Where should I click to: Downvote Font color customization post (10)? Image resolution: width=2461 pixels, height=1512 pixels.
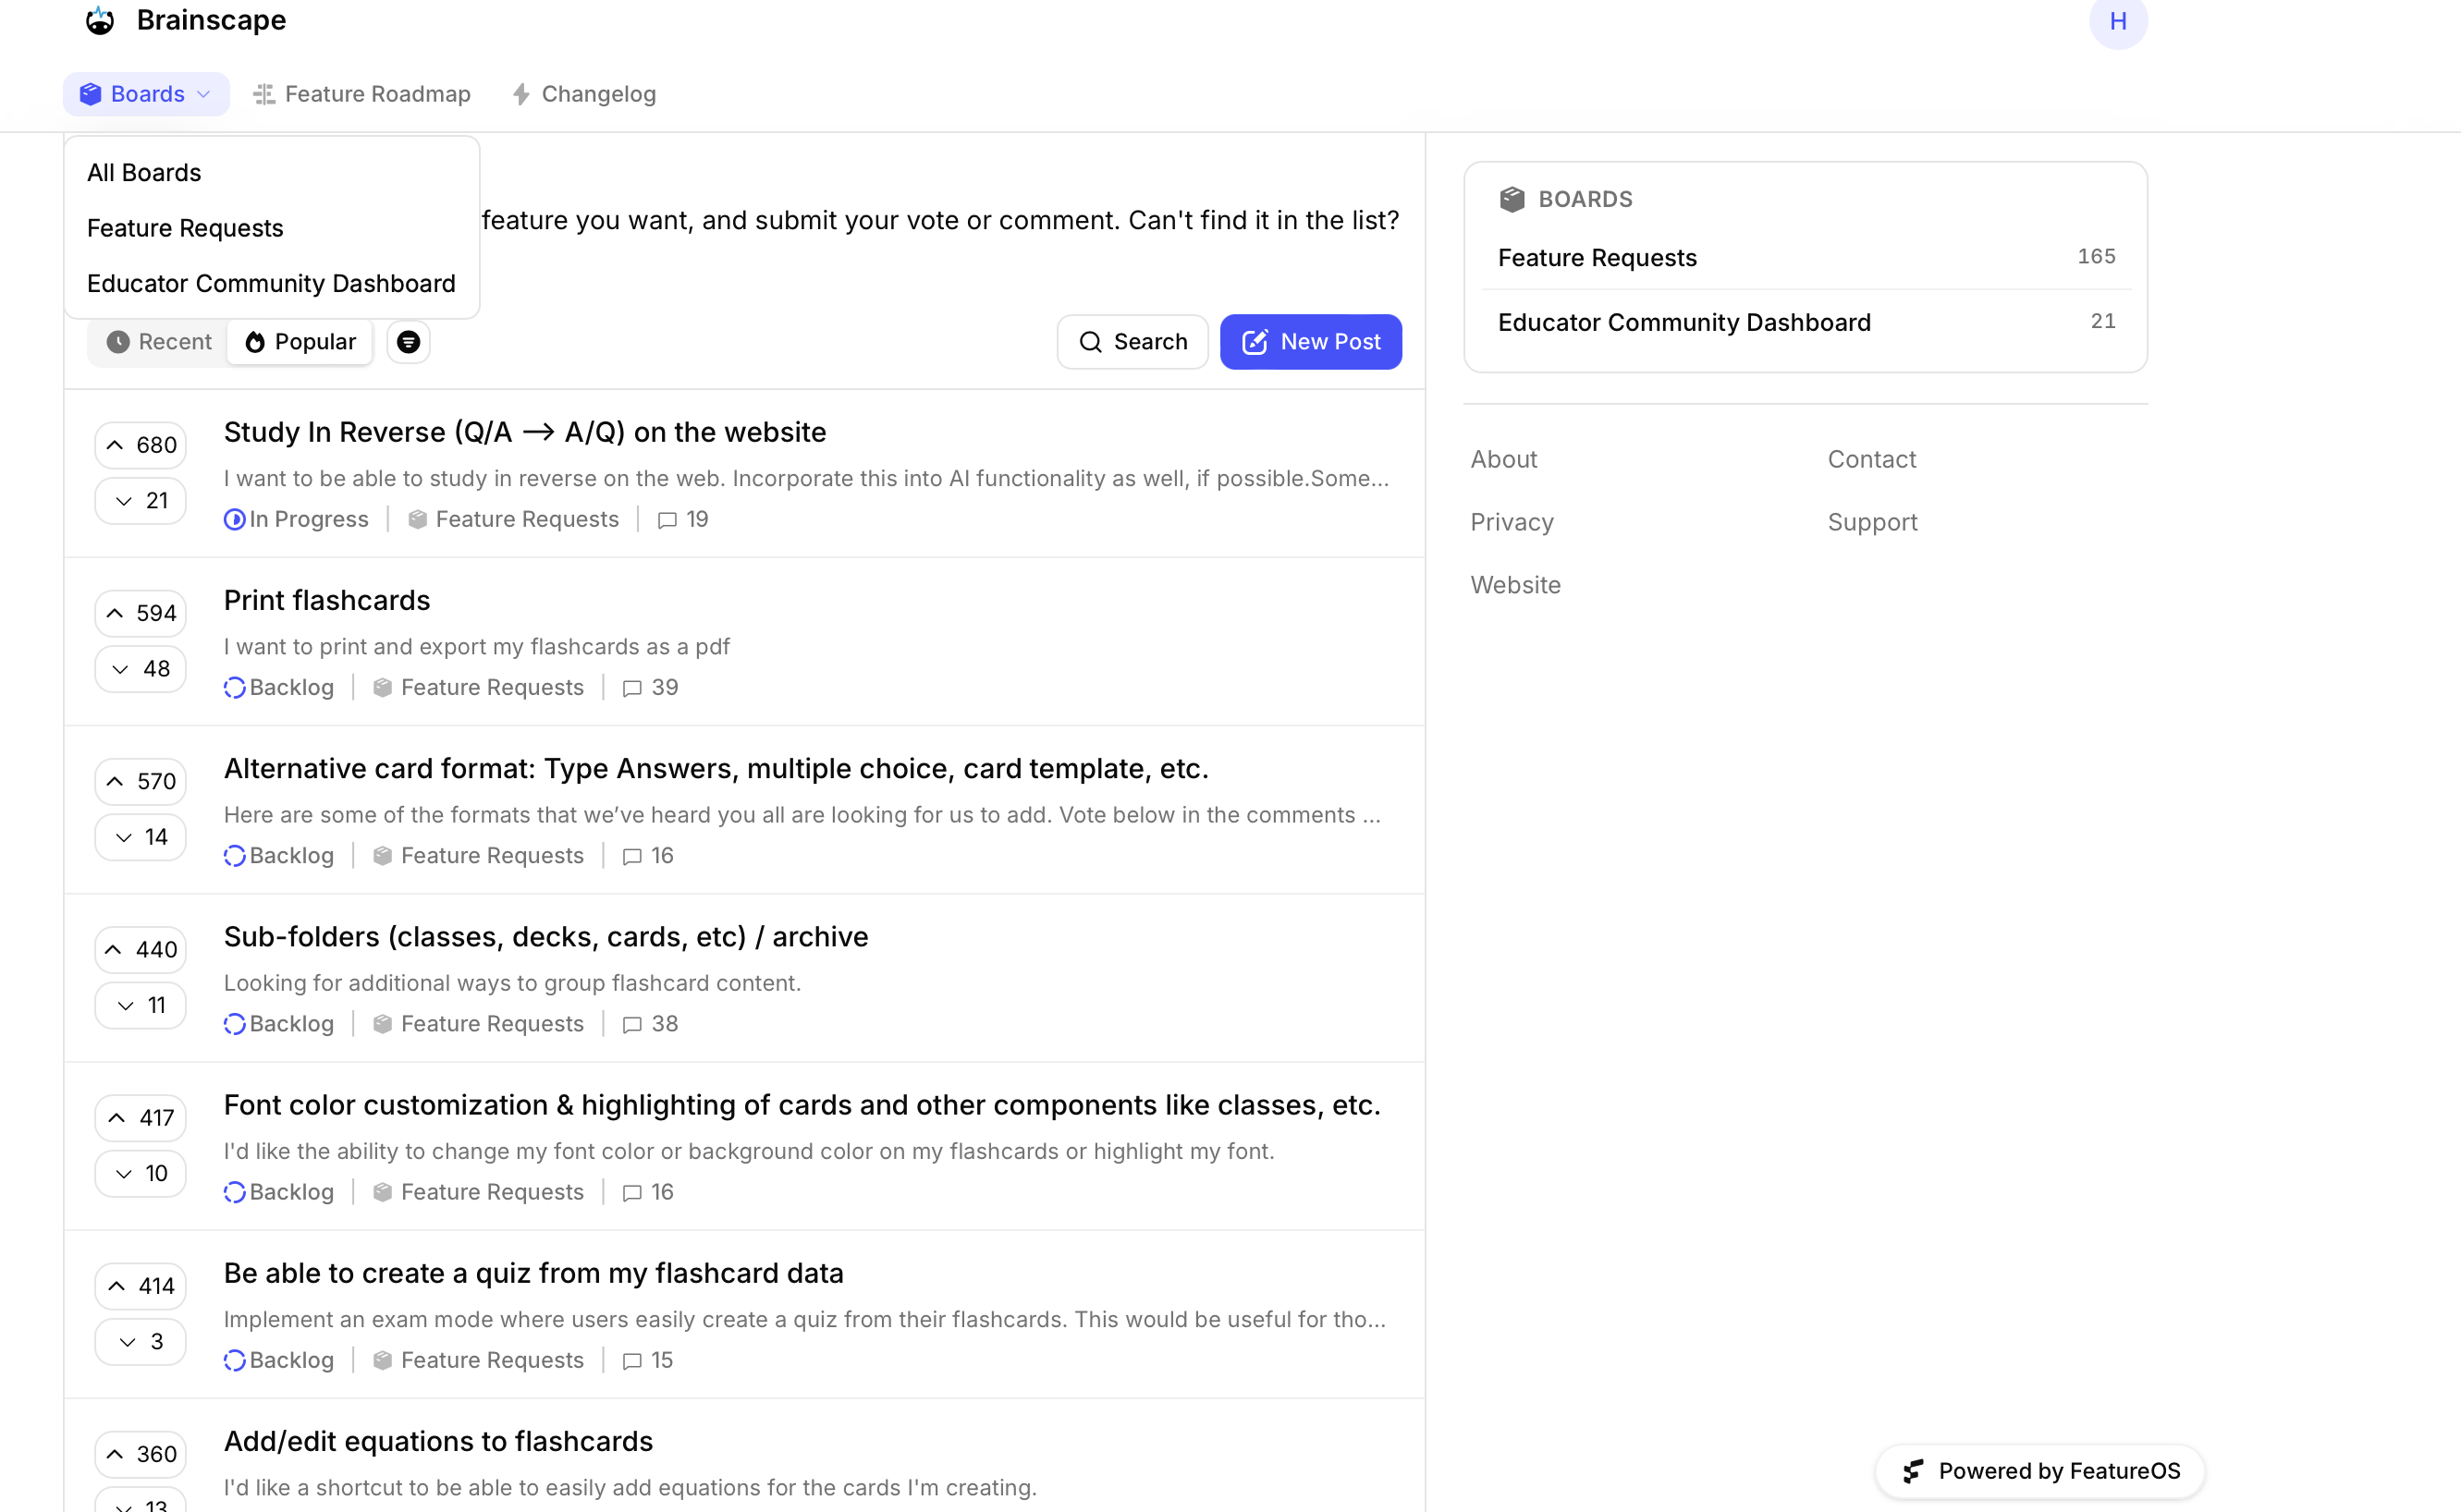(x=141, y=1173)
